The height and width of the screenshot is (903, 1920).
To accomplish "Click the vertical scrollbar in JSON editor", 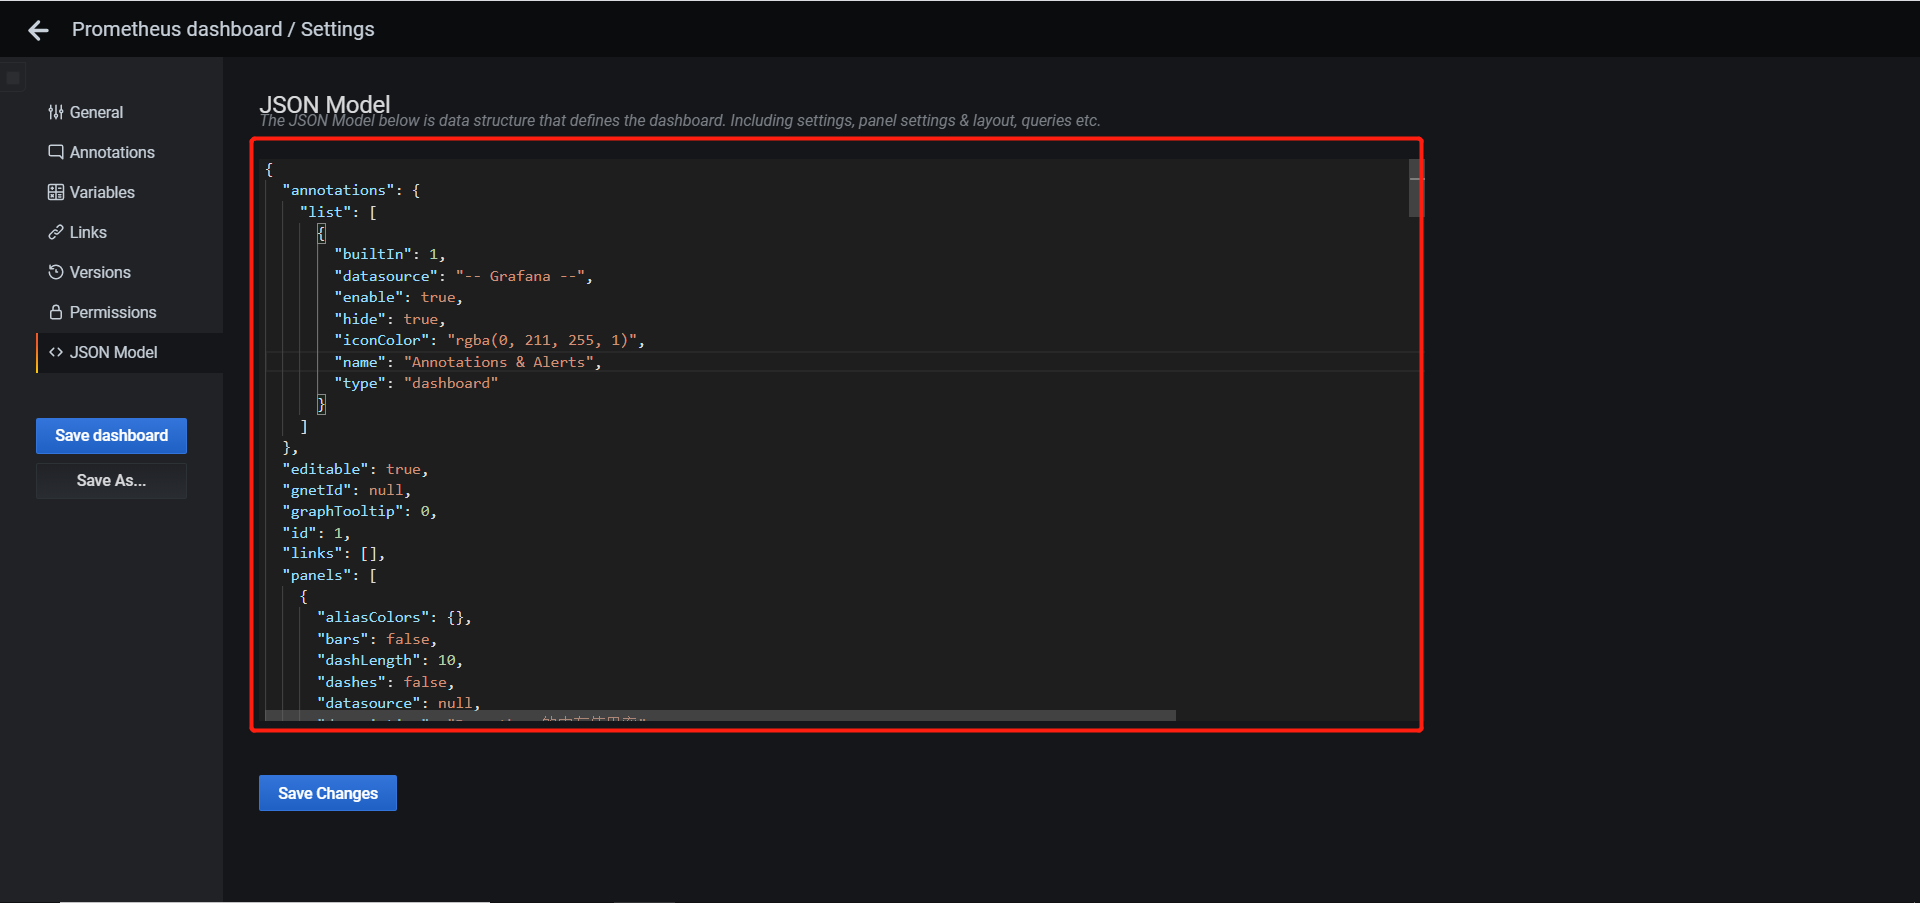I will [1414, 189].
